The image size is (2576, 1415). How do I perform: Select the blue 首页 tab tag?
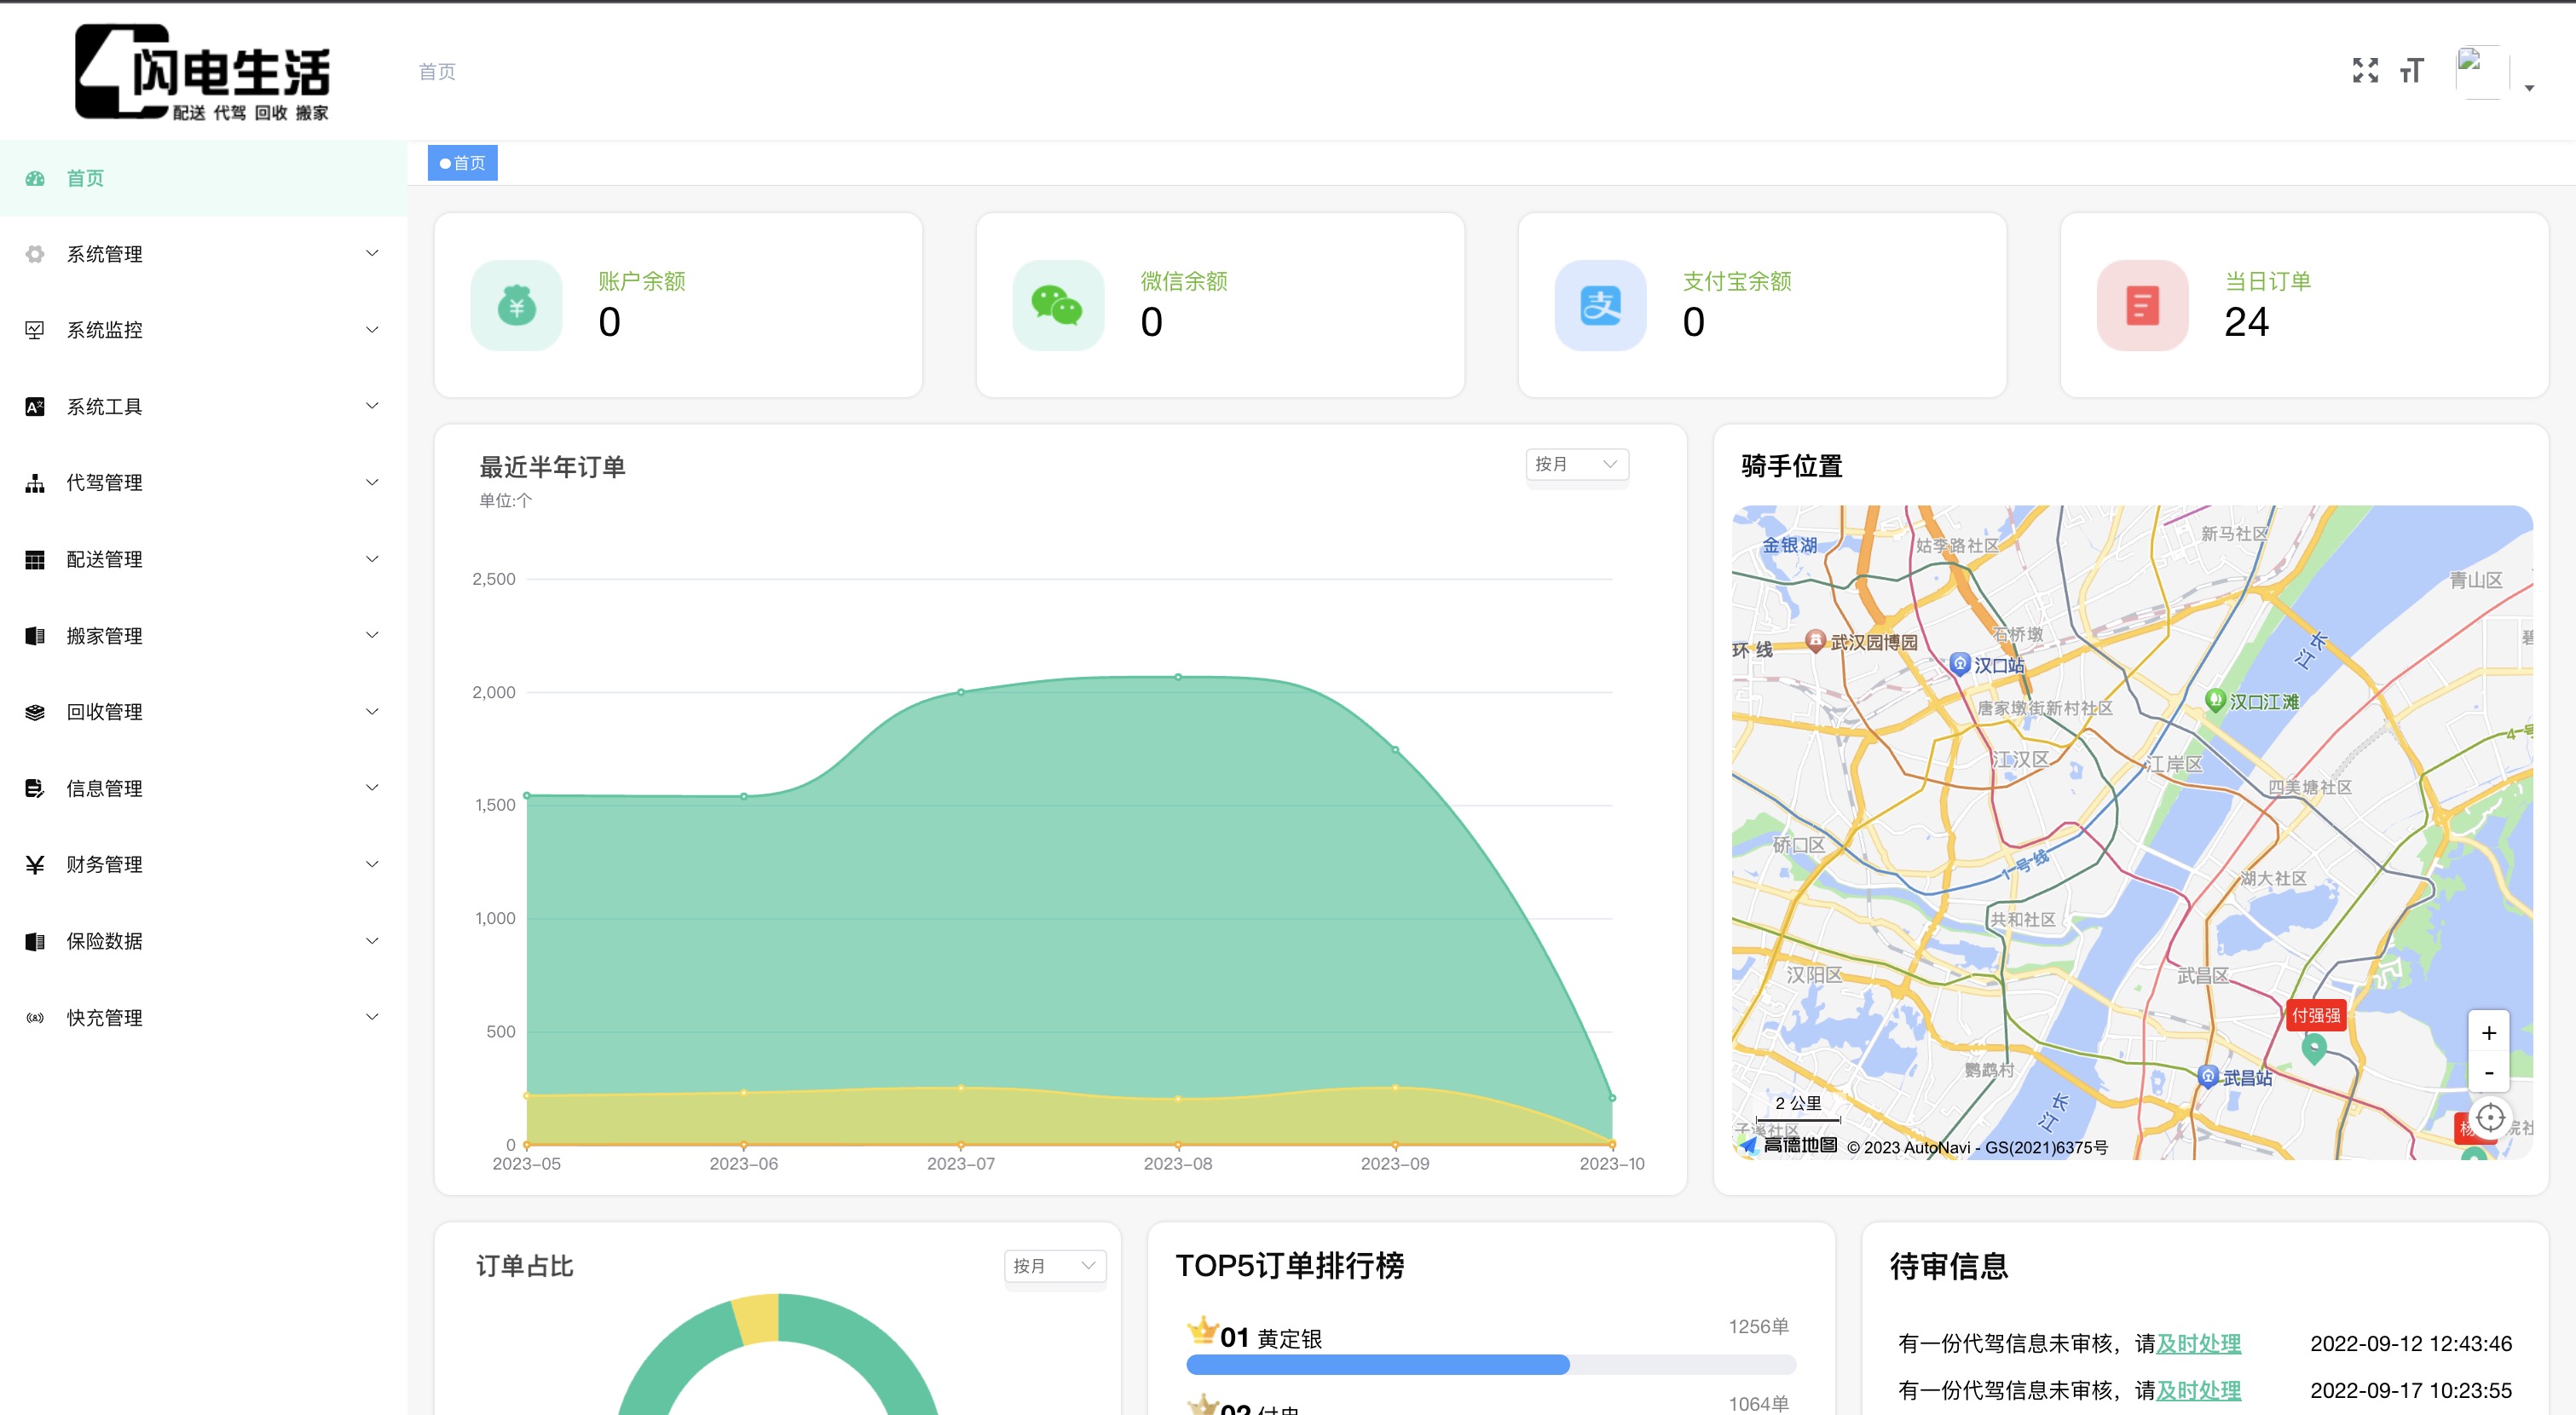[x=462, y=163]
